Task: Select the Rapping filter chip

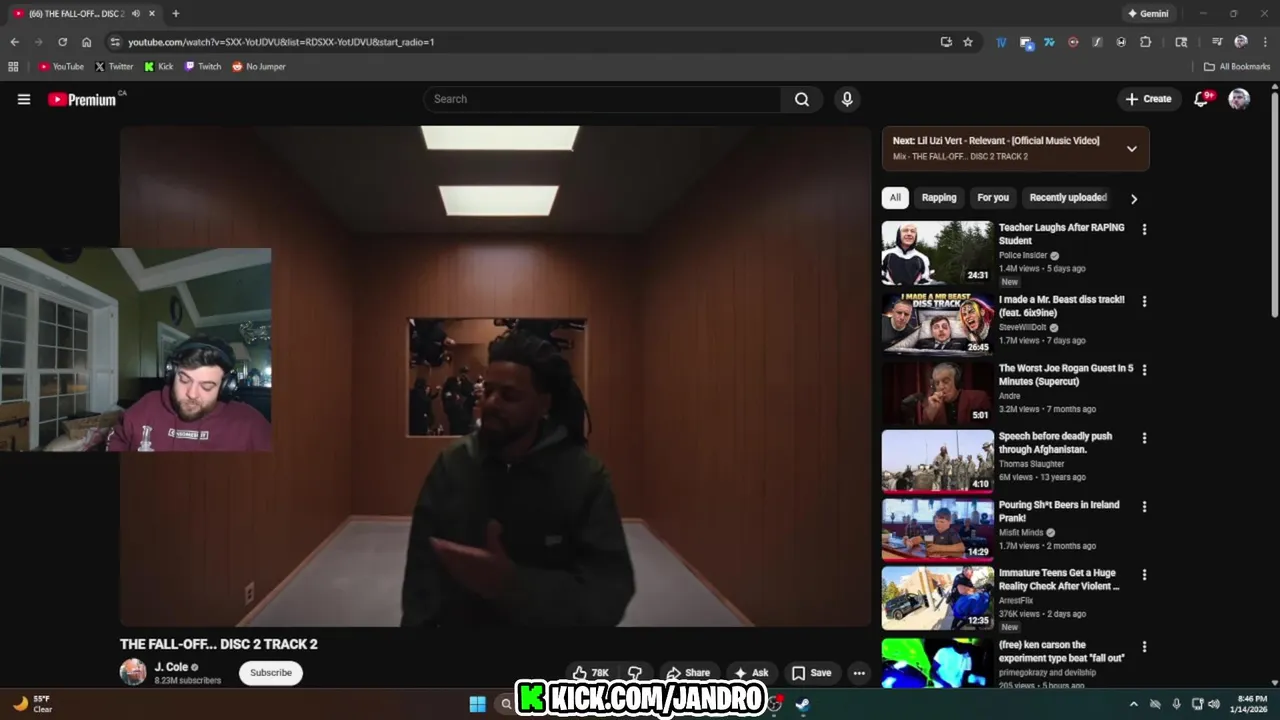Action: (939, 198)
